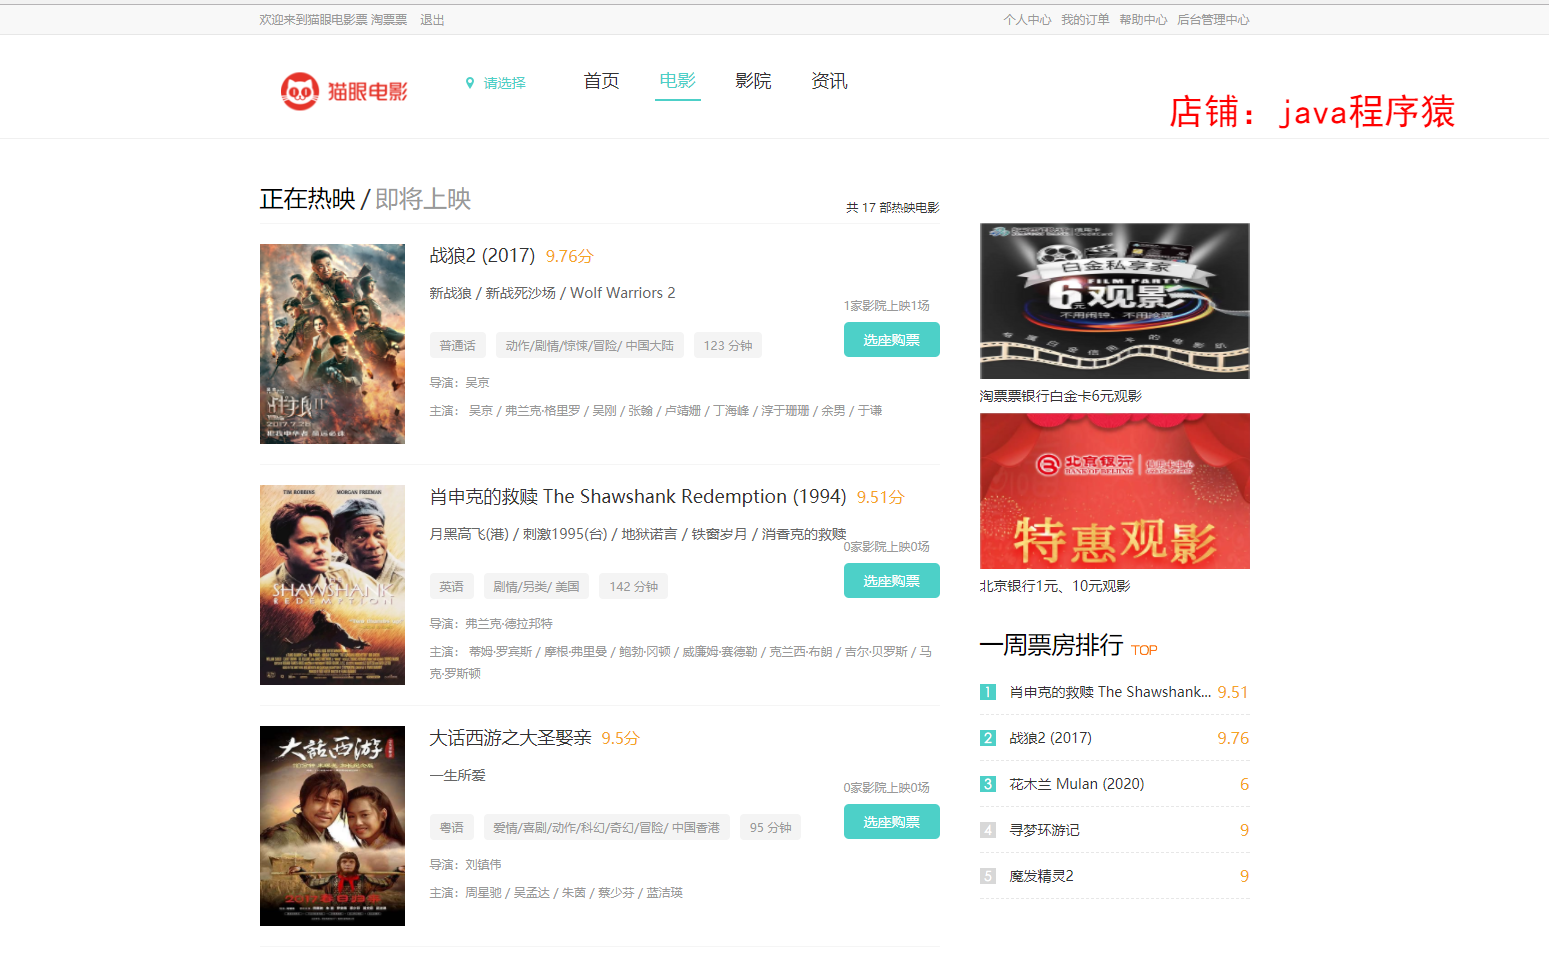Click the 白金私享家 6元观影 banner
This screenshot has width=1549, height=954.
point(1115,301)
